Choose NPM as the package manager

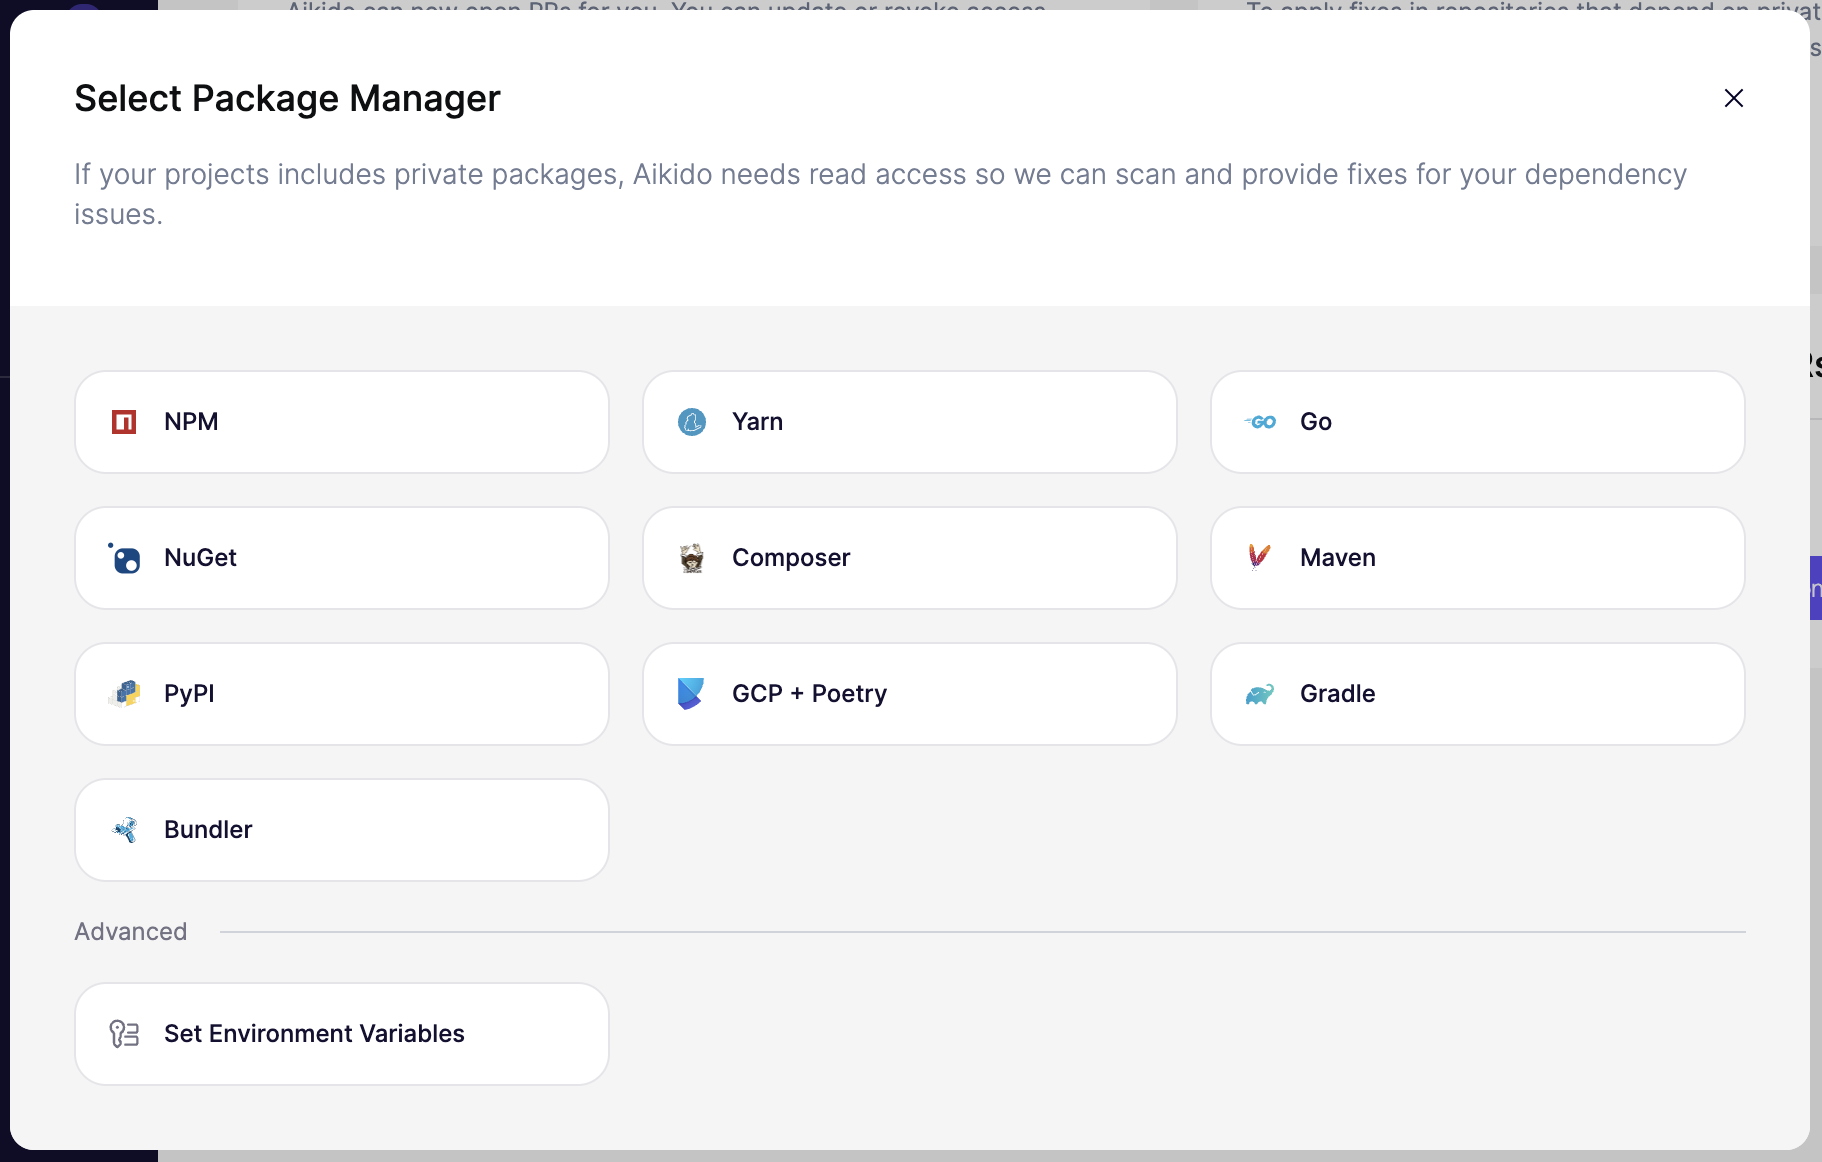(342, 422)
